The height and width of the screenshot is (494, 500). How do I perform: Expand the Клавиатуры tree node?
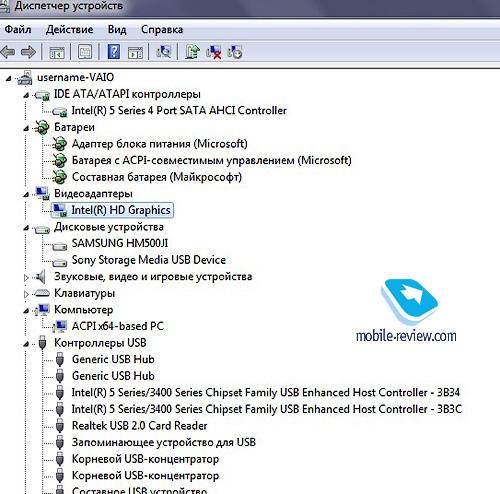click(x=26, y=294)
